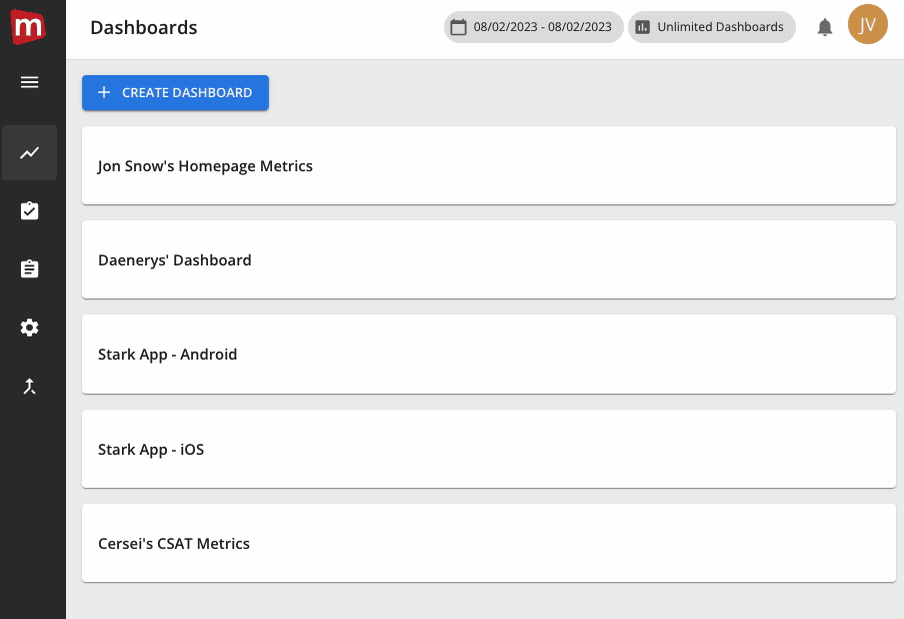Select the Stark App - Android dashboard

coord(488,354)
